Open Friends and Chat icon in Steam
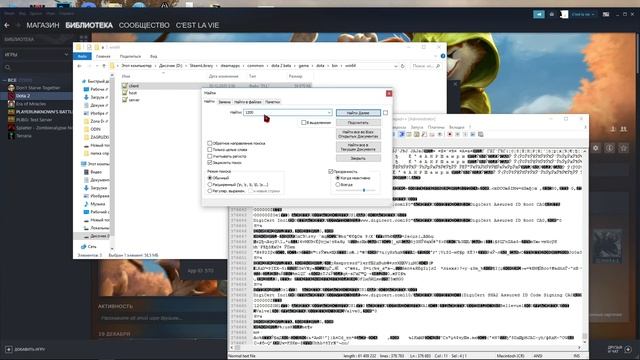640x360 pixels. point(628,349)
